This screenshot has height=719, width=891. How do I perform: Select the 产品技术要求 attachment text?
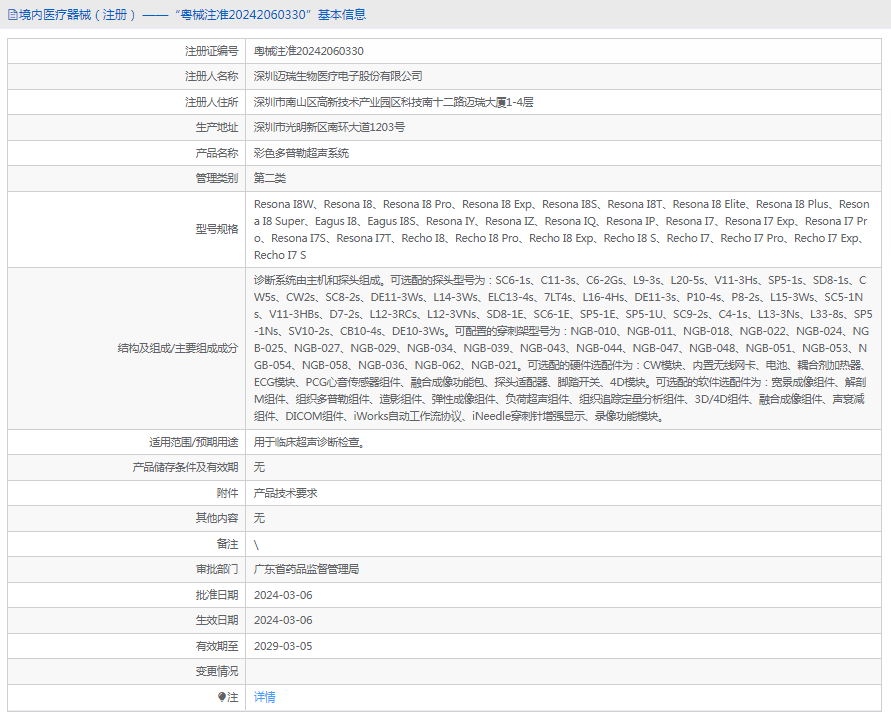point(286,493)
